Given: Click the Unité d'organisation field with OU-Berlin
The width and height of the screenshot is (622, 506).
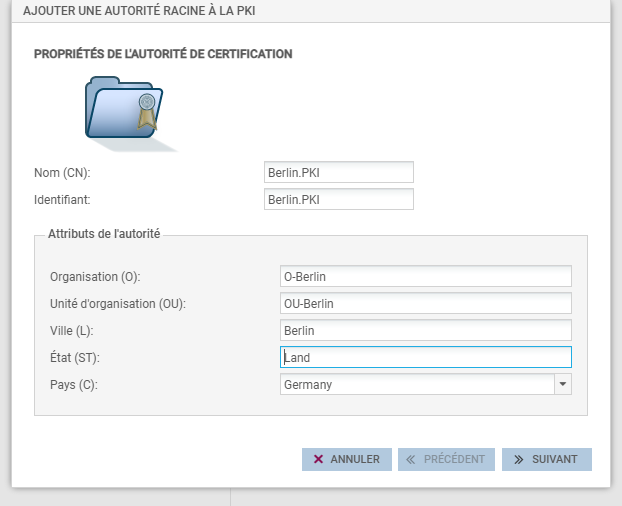Looking at the screenshot, I should (426, 303).
